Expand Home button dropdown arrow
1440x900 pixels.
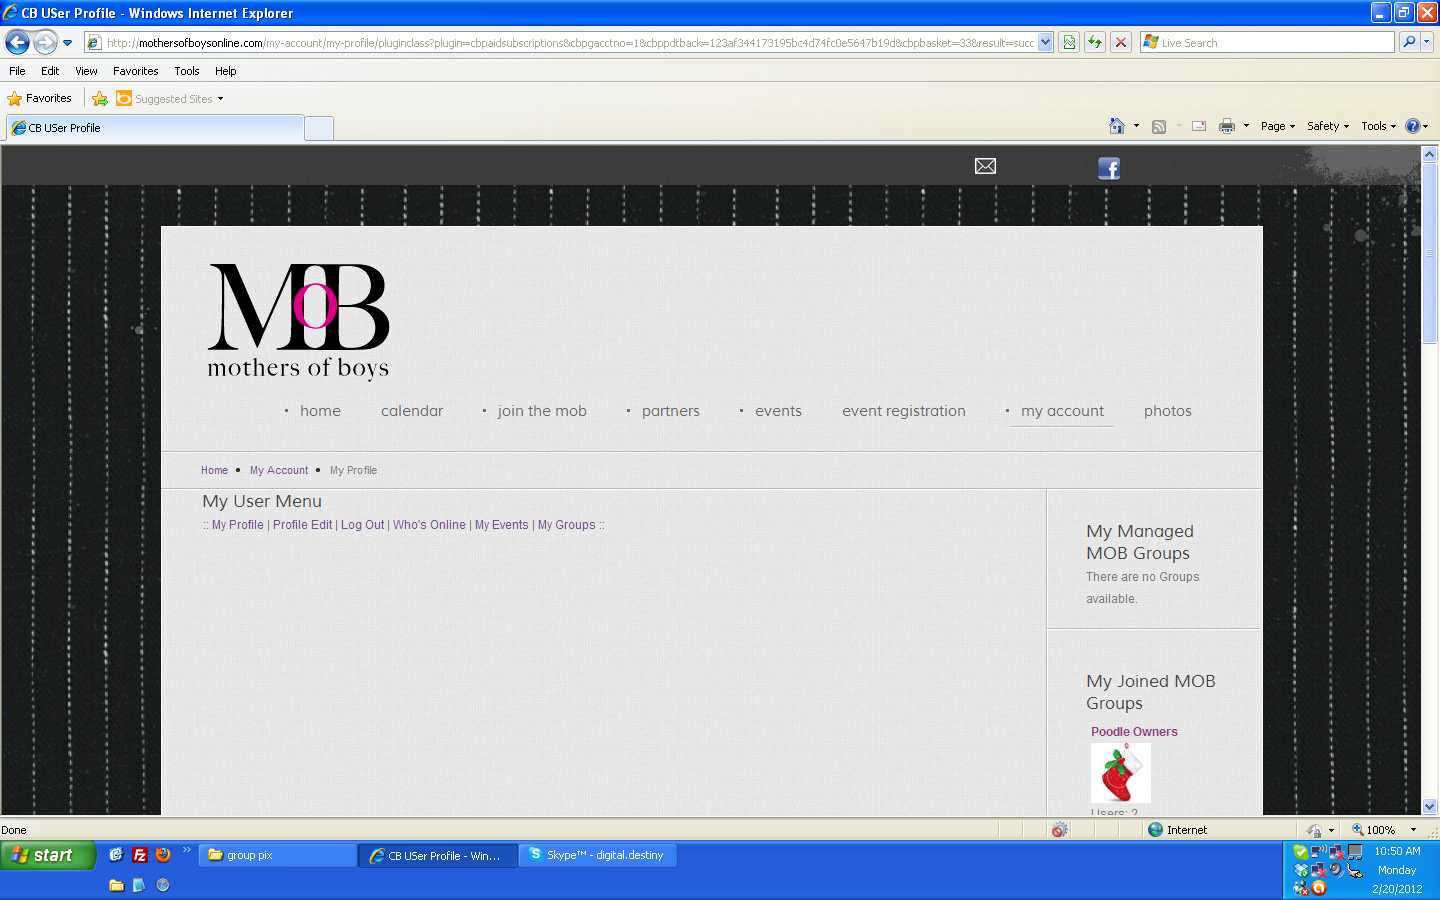point(1136,126)
